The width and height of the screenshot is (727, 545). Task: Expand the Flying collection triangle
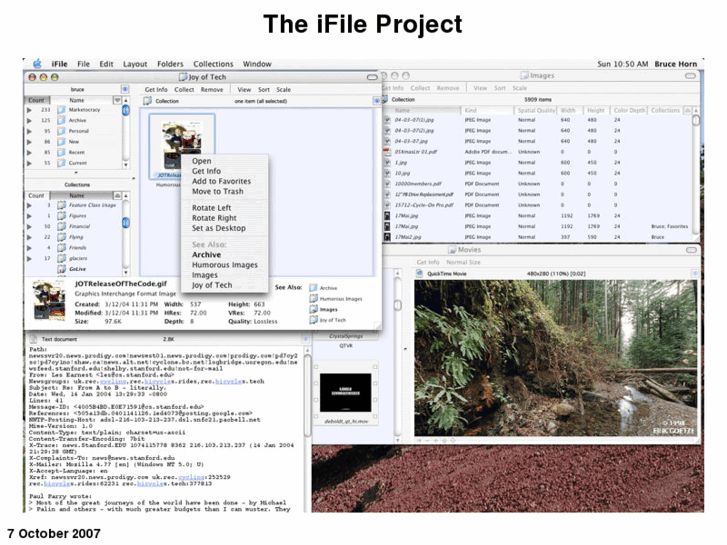click(29, 237)
